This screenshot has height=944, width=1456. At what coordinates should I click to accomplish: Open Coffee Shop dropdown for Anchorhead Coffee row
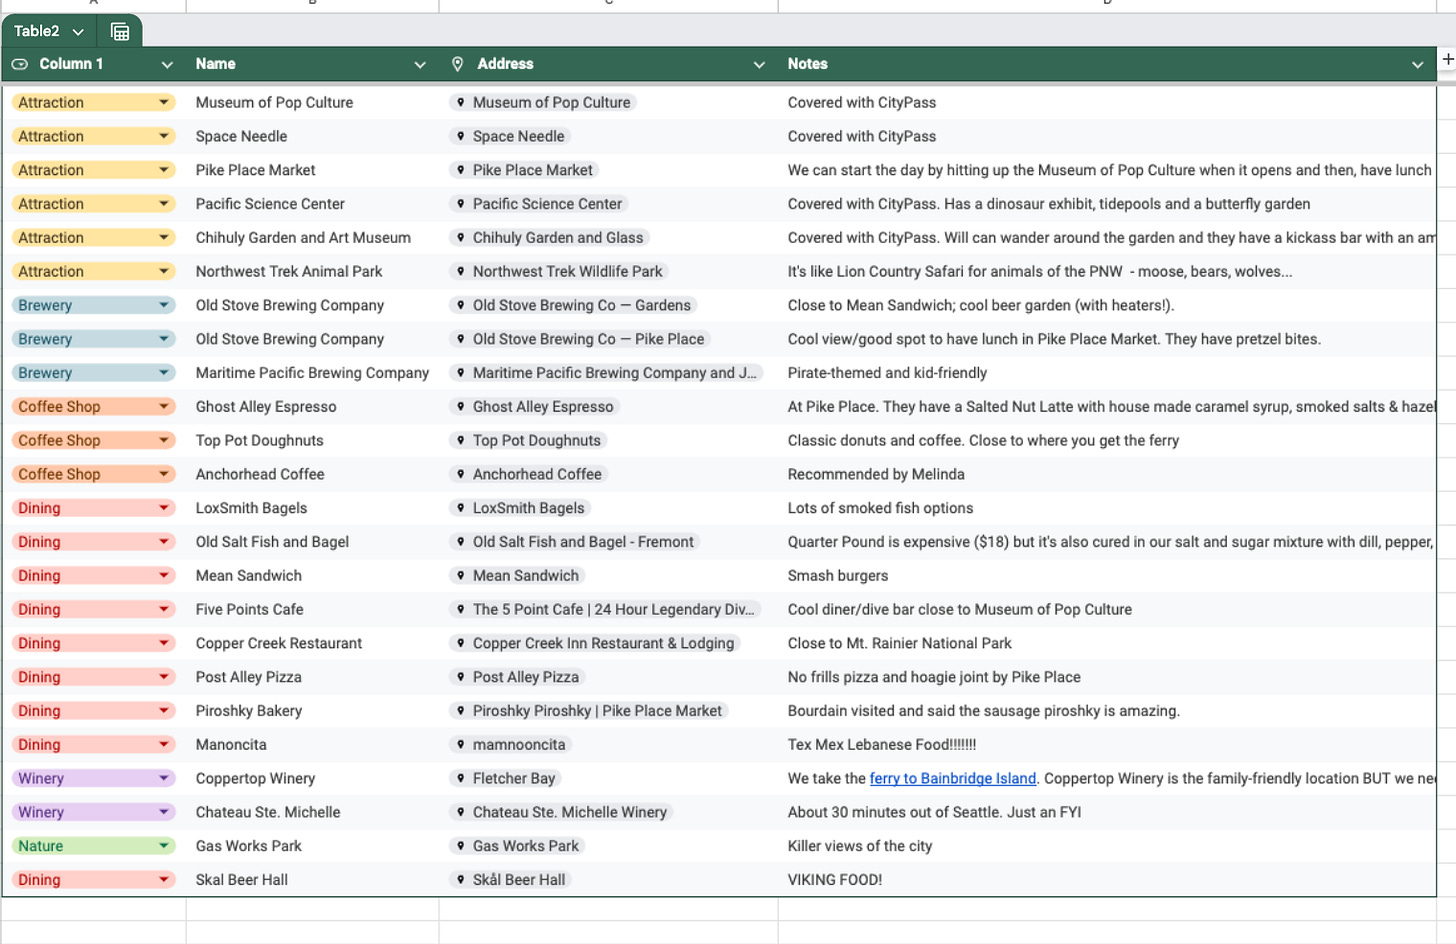[164, 474]
